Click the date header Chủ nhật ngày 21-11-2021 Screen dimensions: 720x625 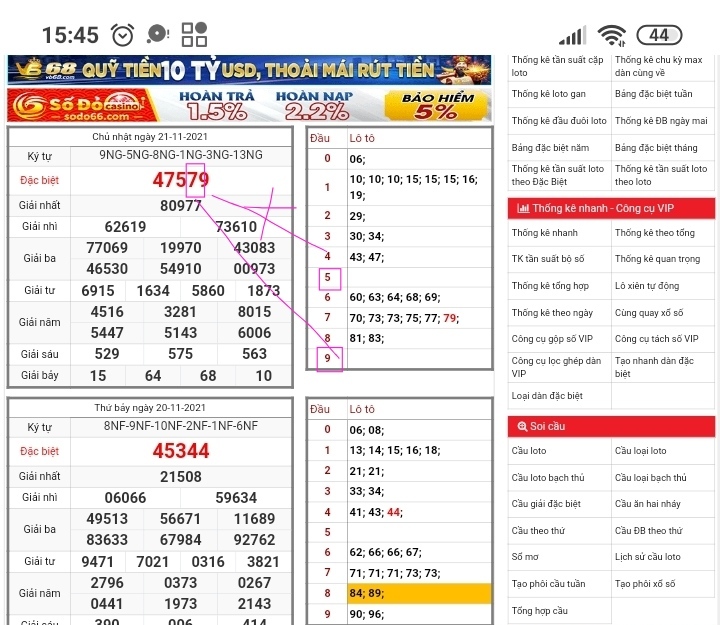tap(150, 136)
